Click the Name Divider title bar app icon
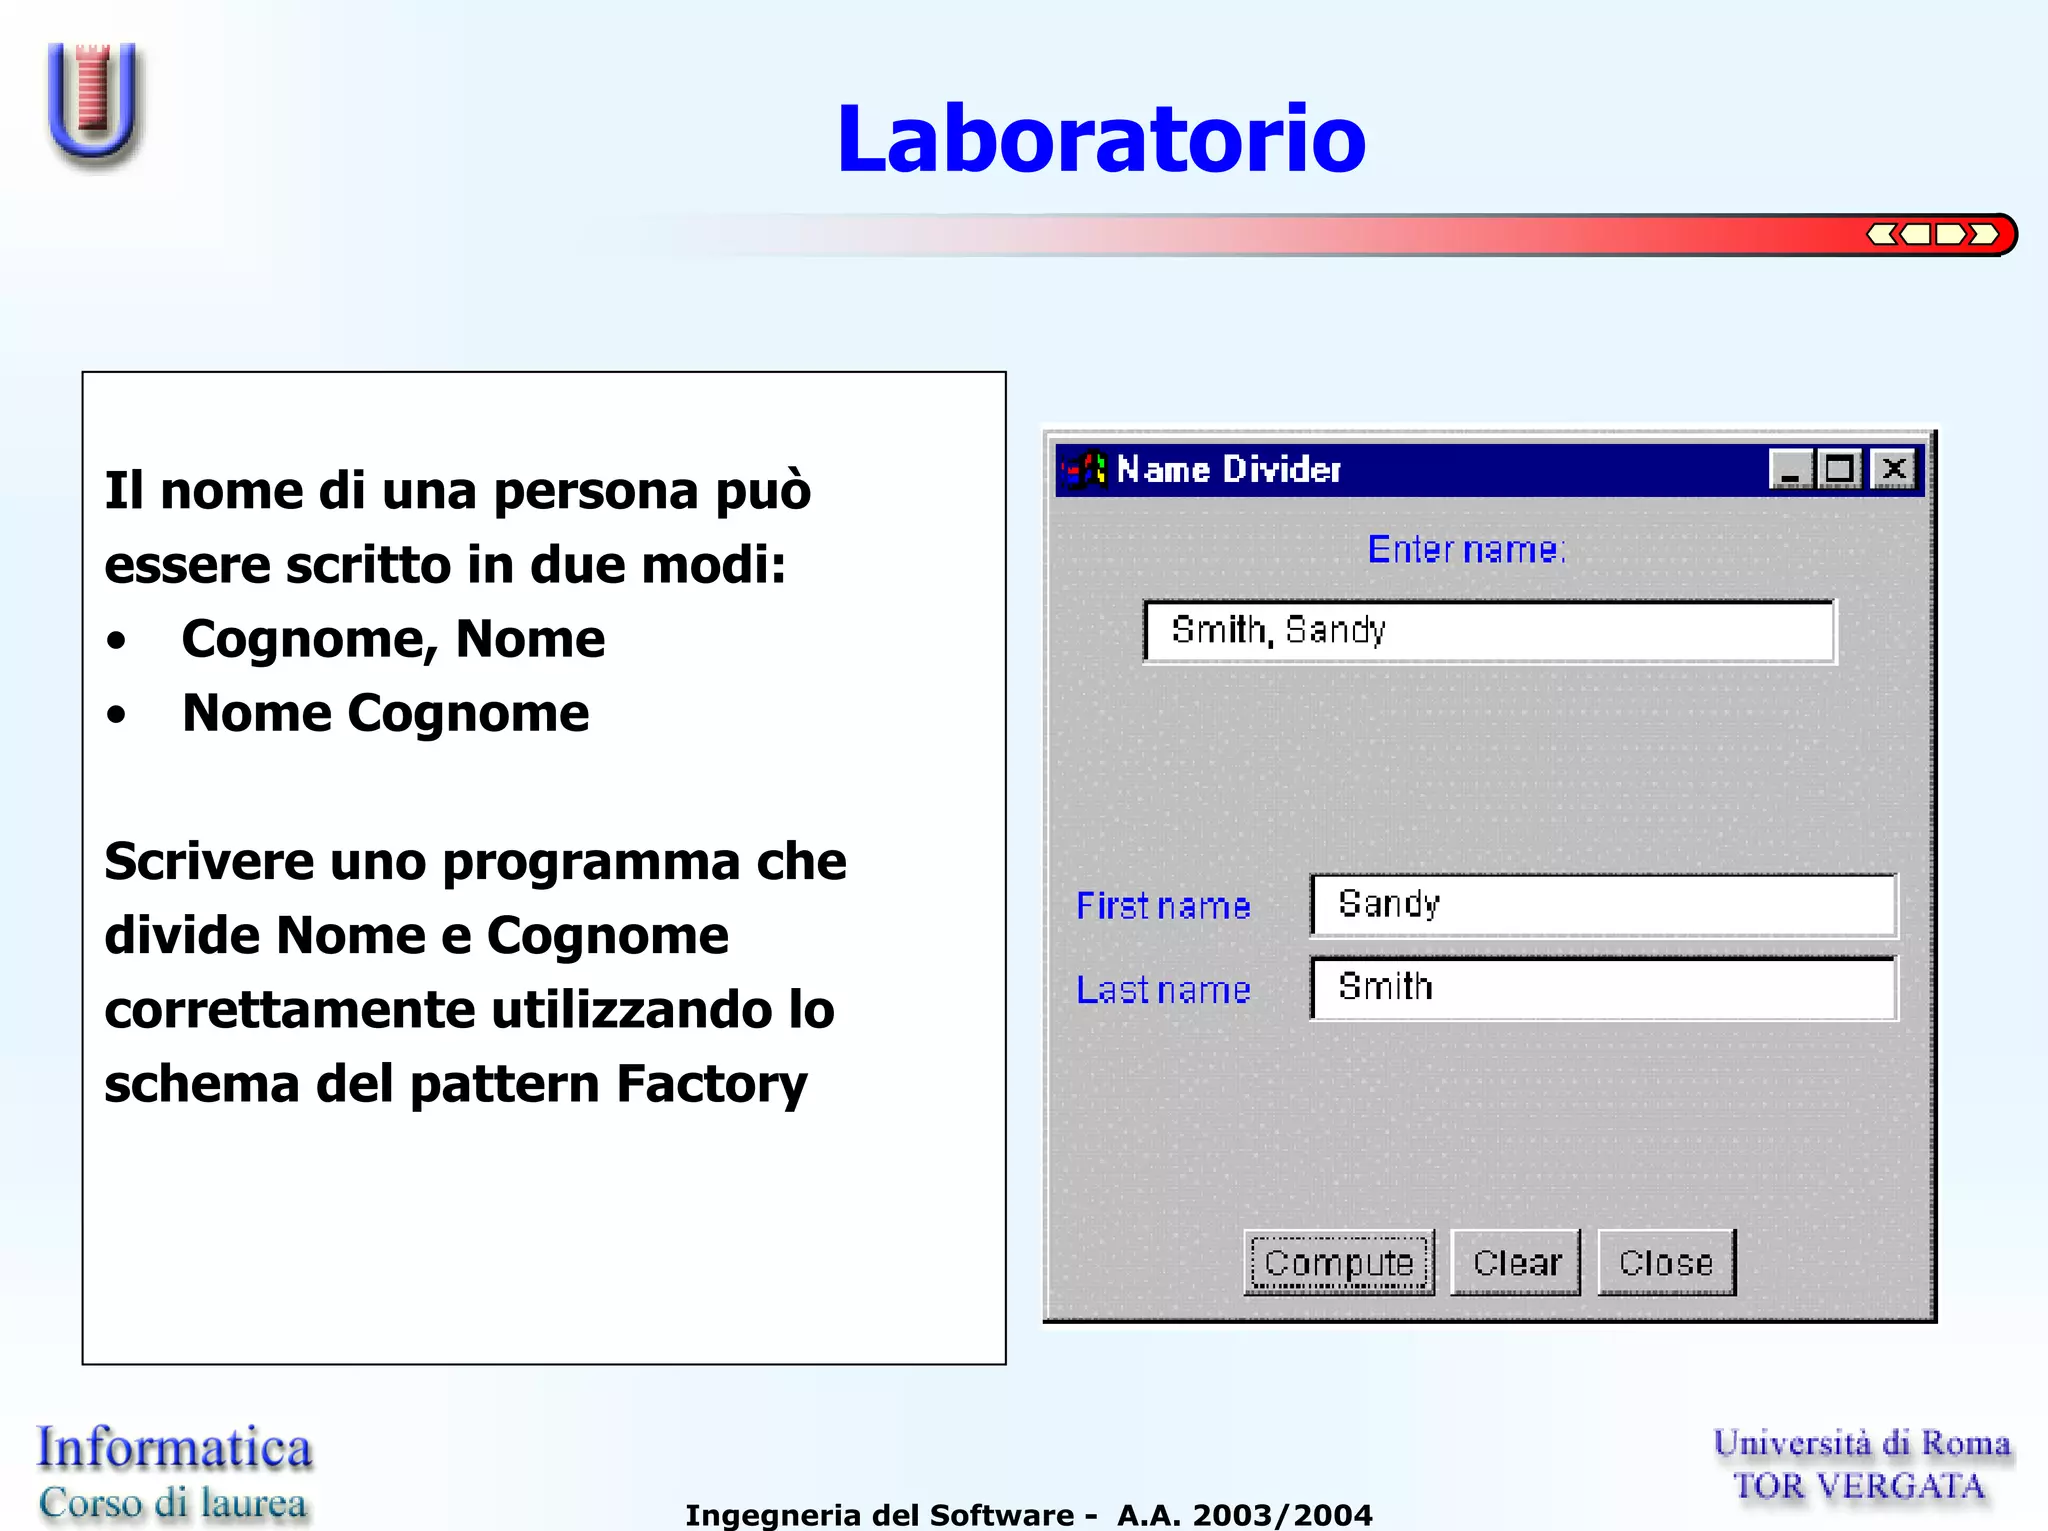Viewport: 2048px width, 1531px height. (x=1084, y=470)
